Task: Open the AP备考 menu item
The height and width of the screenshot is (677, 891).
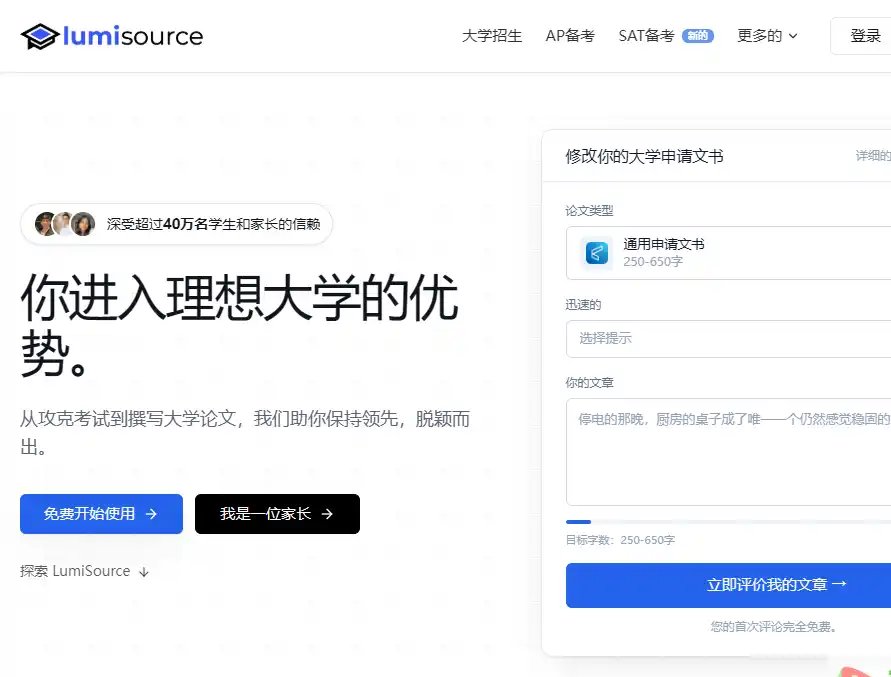Action: (x=570, y=36)
